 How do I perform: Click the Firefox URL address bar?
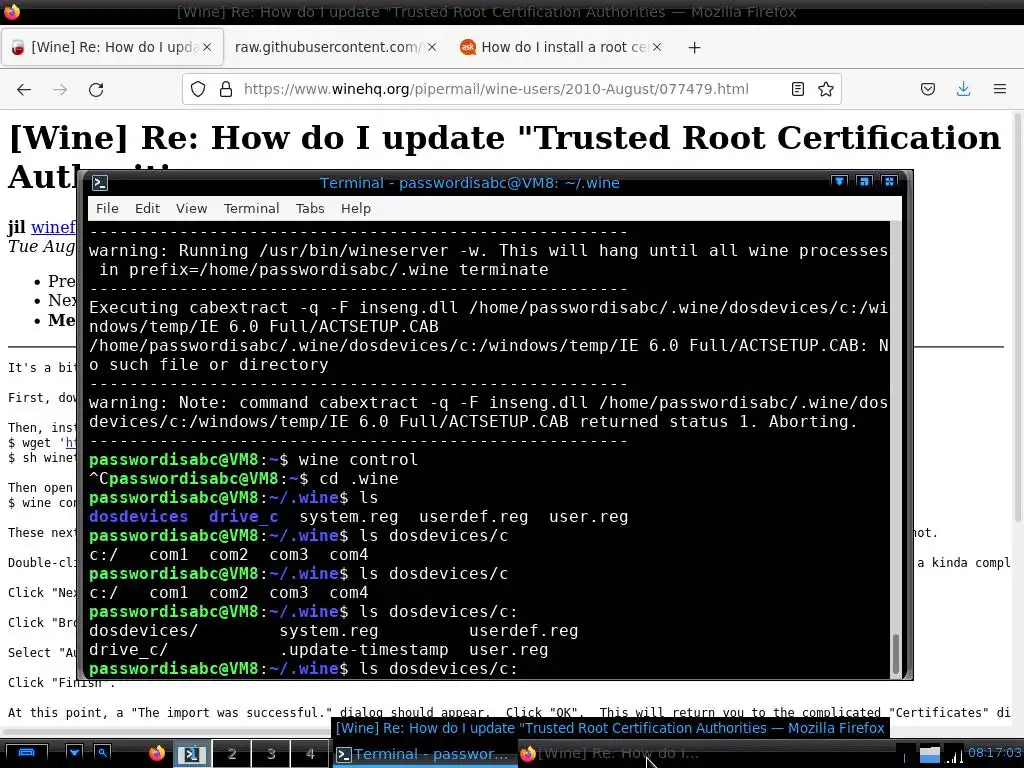click(x=496, y=89)
